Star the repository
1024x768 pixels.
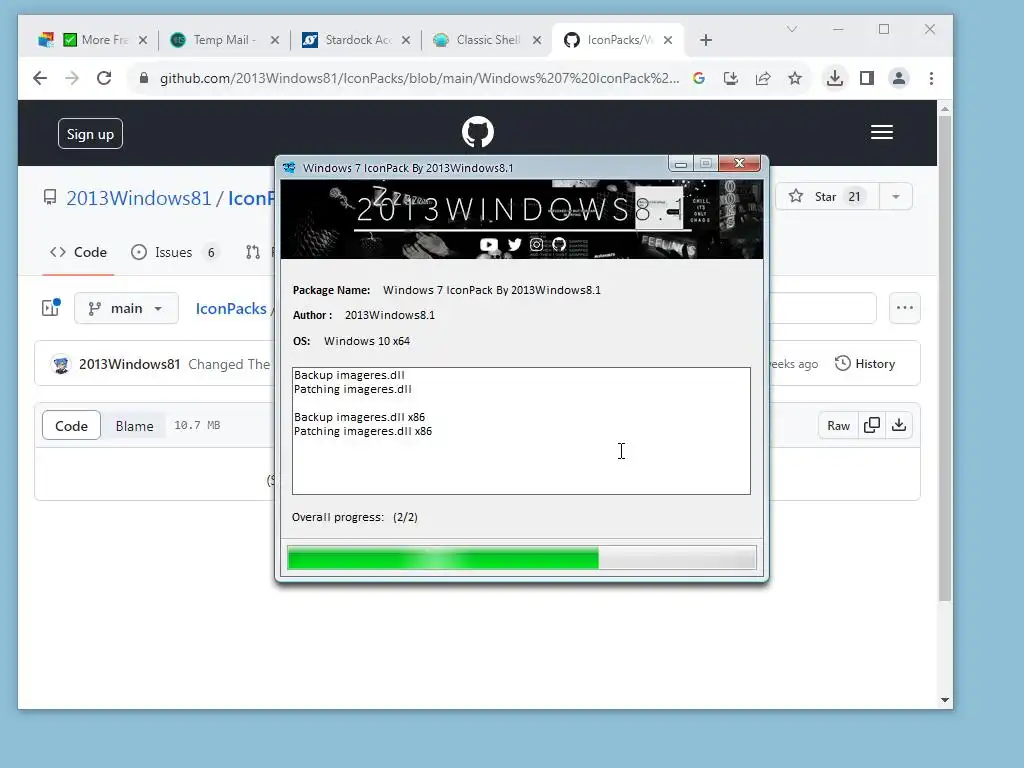click(x=827, y=197)
